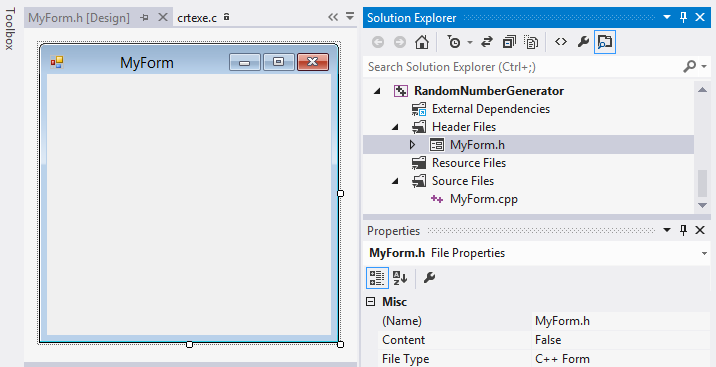Open the search options dropdown arrow

pos(704,67)
